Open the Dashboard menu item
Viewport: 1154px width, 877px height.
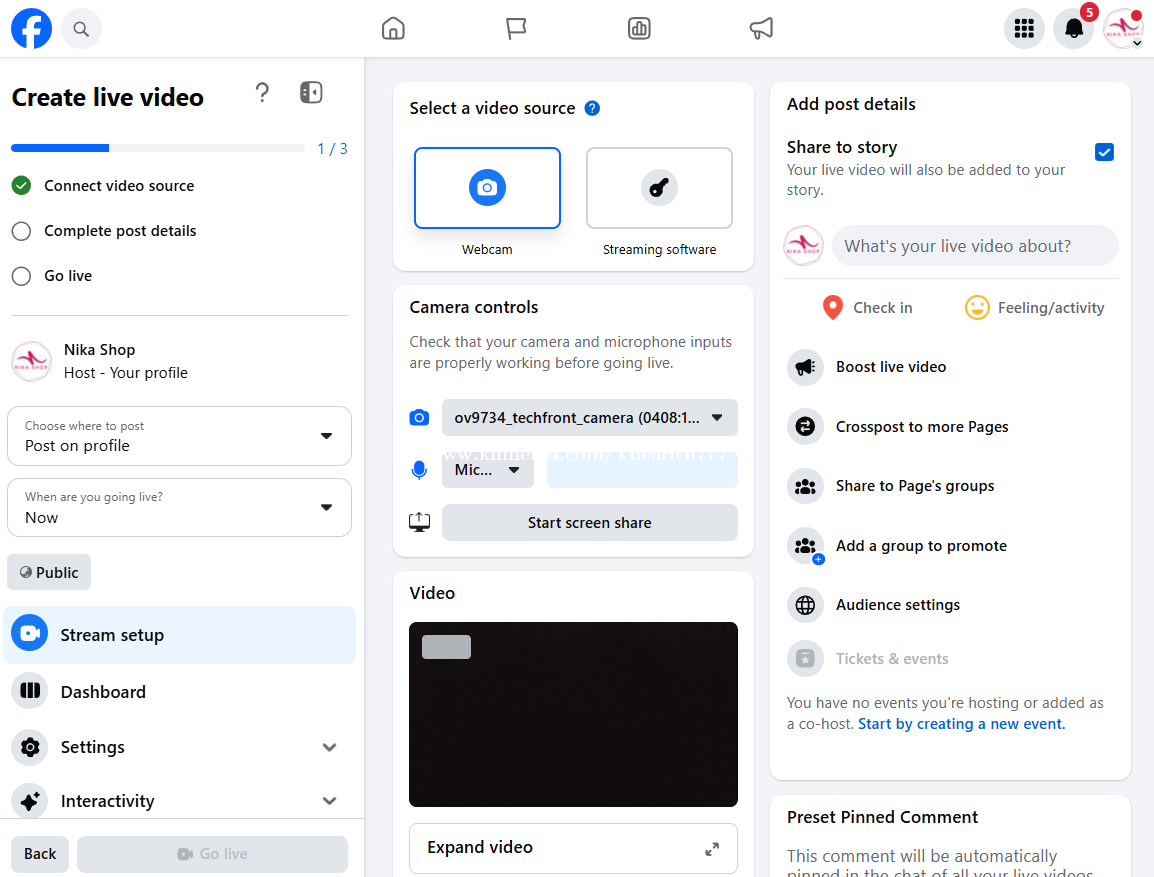coord(103,692)
